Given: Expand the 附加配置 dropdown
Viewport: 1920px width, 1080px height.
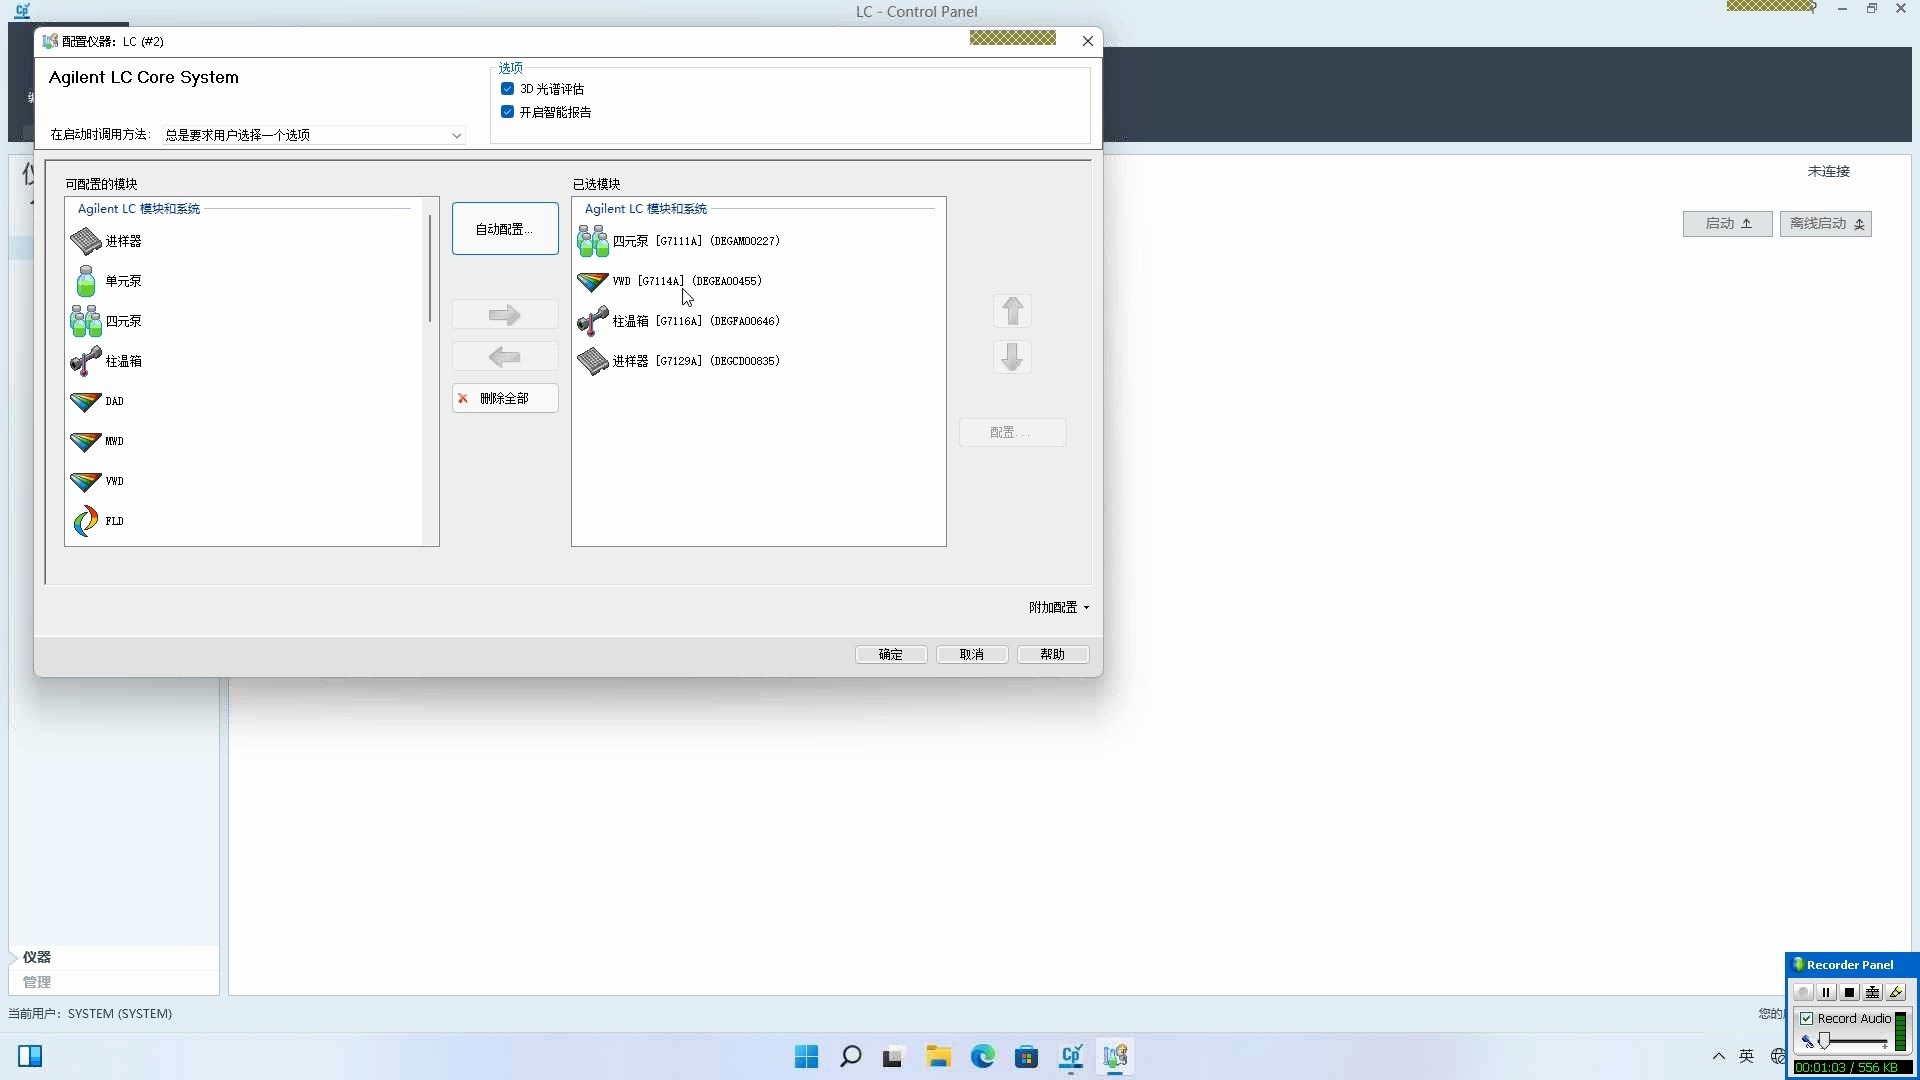Looking at the screenshot, I should click(x=1058, y=607).
